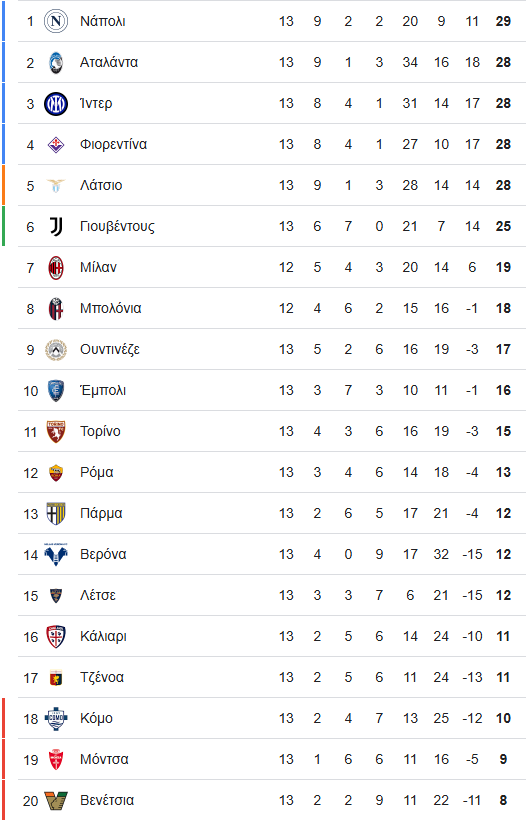The height and width of the screenshot is (827, 526).
Task: Click the Fiorentina purple crest
Action: click(x=55, y=145)
